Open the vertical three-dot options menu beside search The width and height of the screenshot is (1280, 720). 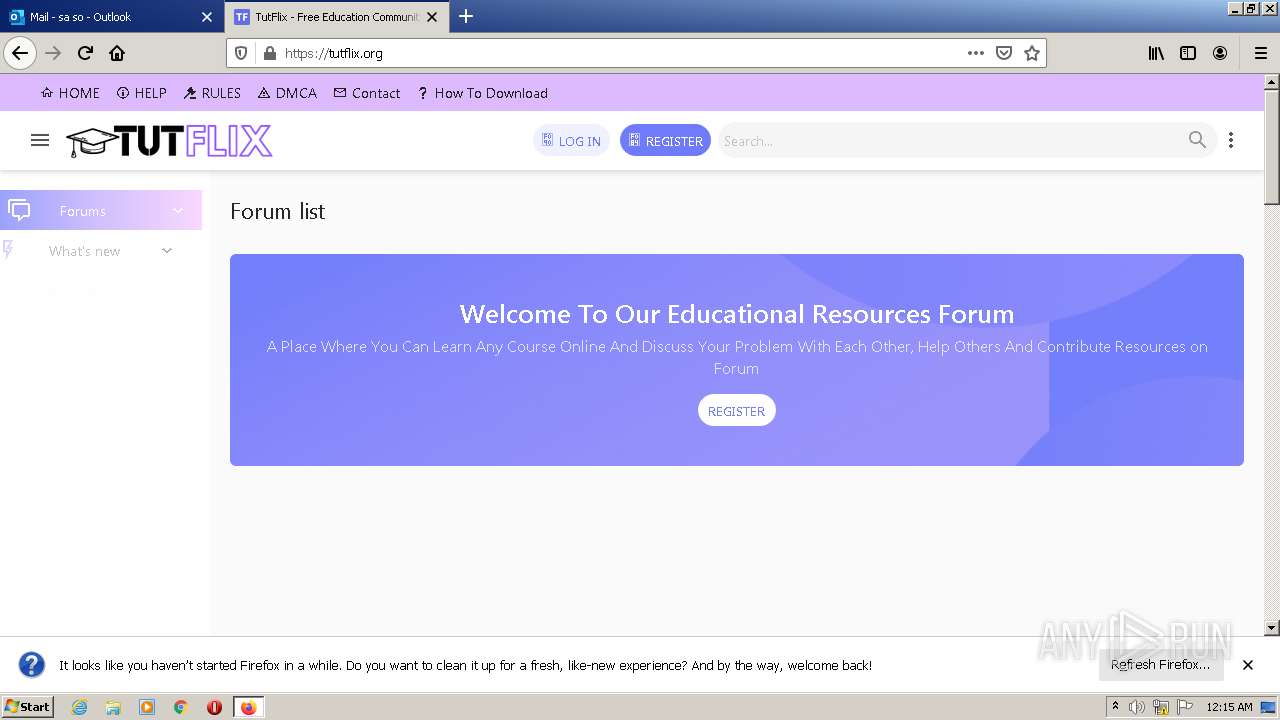pyautogui.click(x=1231, y=140)
